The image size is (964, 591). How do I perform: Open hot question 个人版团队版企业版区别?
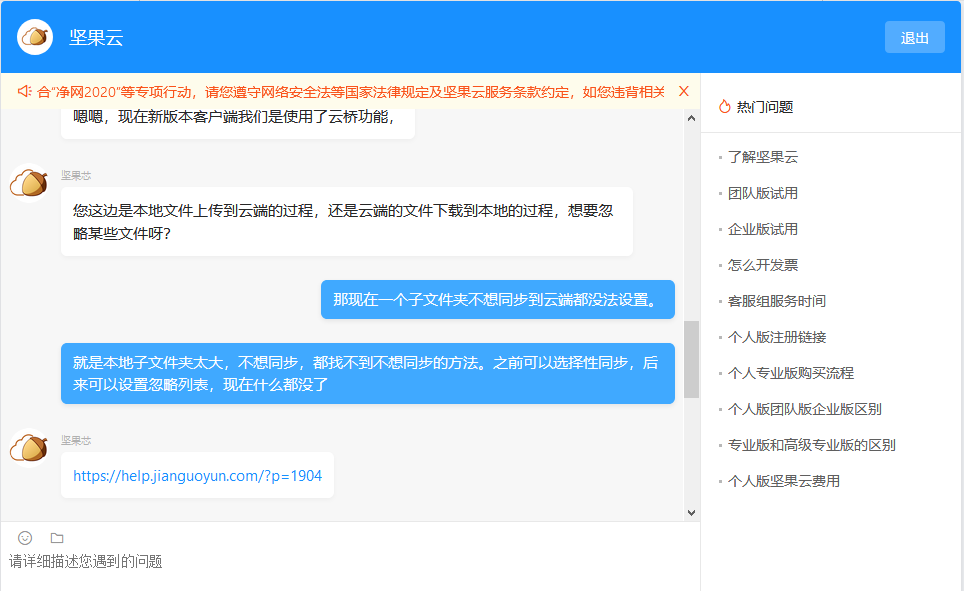tap(805, 409)
